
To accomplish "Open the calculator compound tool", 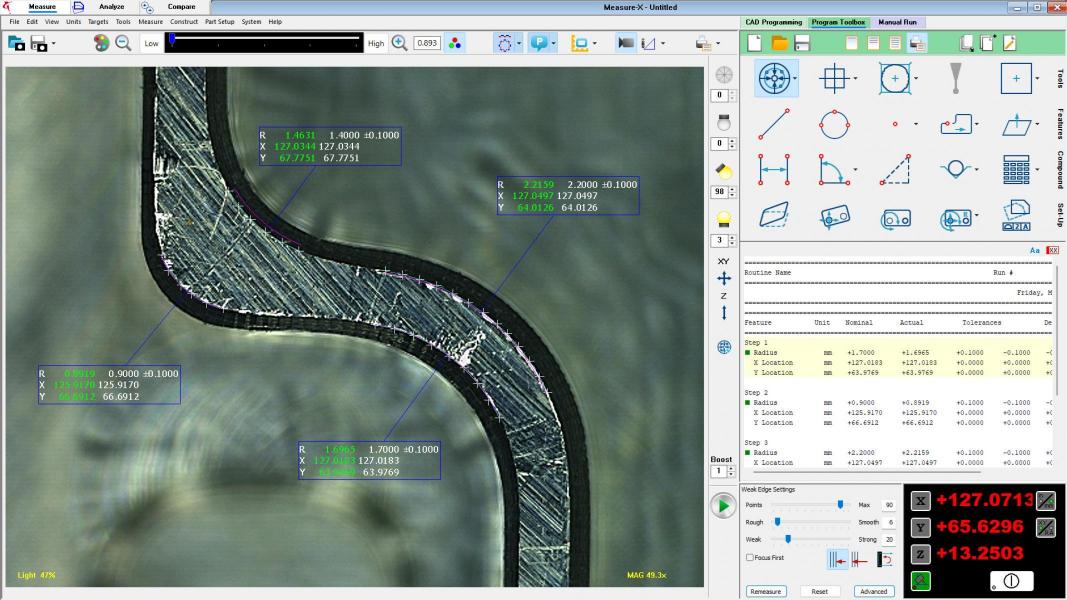I will [x=1016, y=169].
